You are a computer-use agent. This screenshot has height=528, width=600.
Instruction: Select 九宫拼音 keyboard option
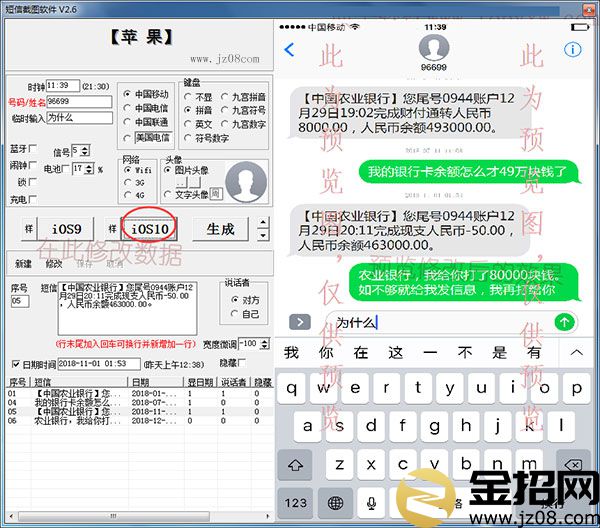[x=243, y=97]
